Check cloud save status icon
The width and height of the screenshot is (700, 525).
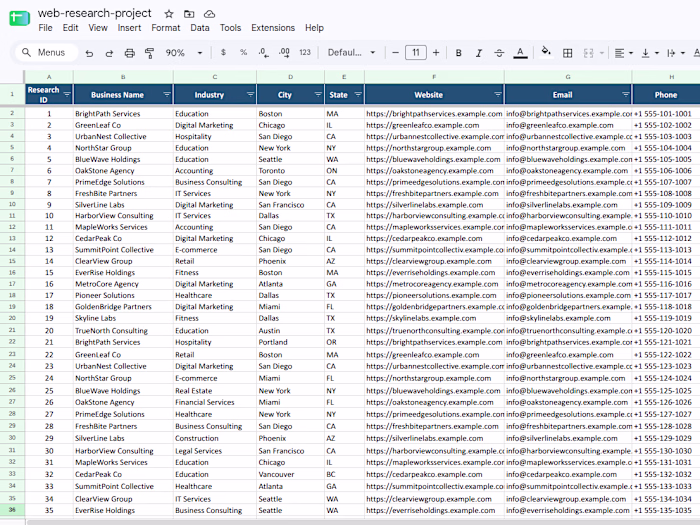[209, 14]
